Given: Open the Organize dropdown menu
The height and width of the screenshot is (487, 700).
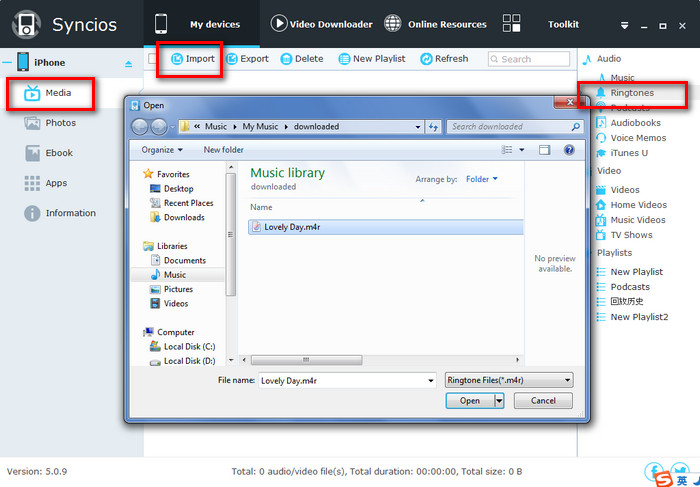Looking at the screenshot, I should (x=162, y=150).
